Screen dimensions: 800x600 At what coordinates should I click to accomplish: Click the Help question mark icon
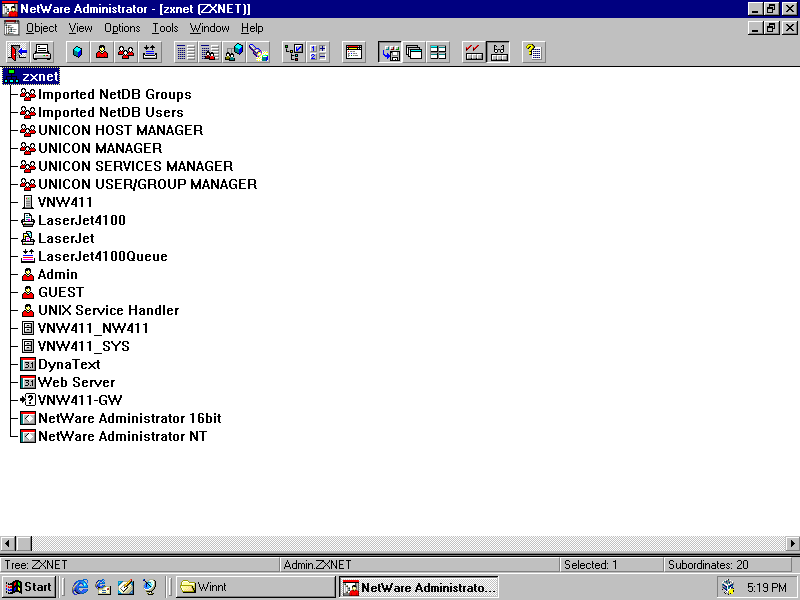534,52
